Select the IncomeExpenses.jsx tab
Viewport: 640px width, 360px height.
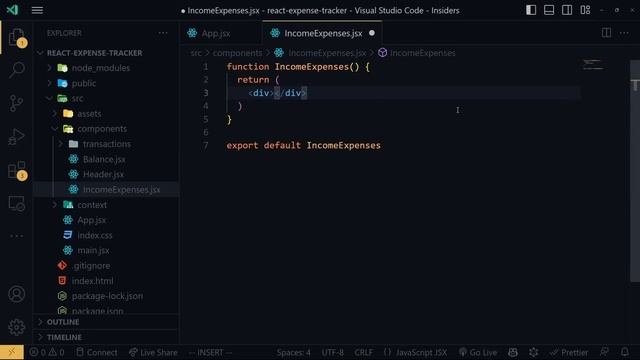322,33
